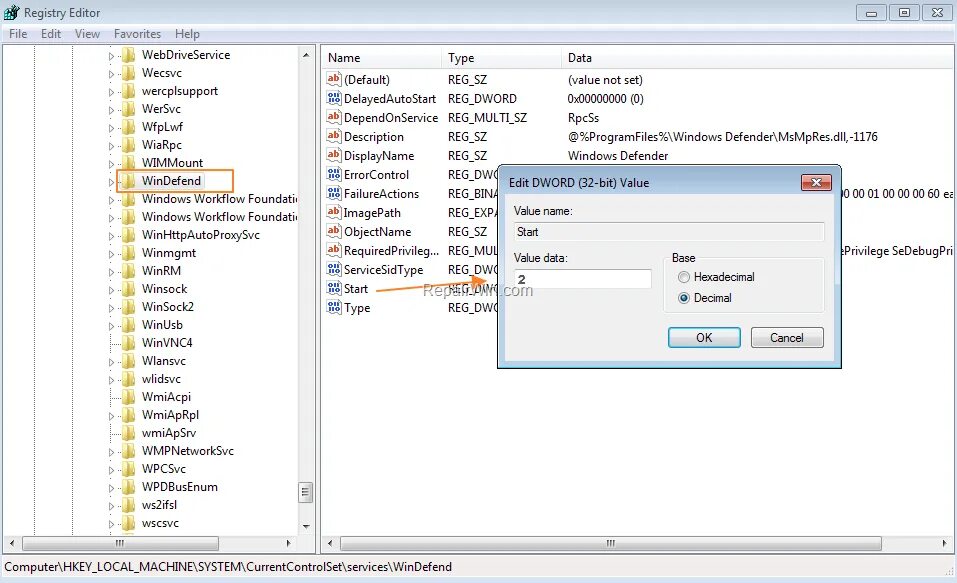Expand the WPCSvc tree node

pos(111,470)
